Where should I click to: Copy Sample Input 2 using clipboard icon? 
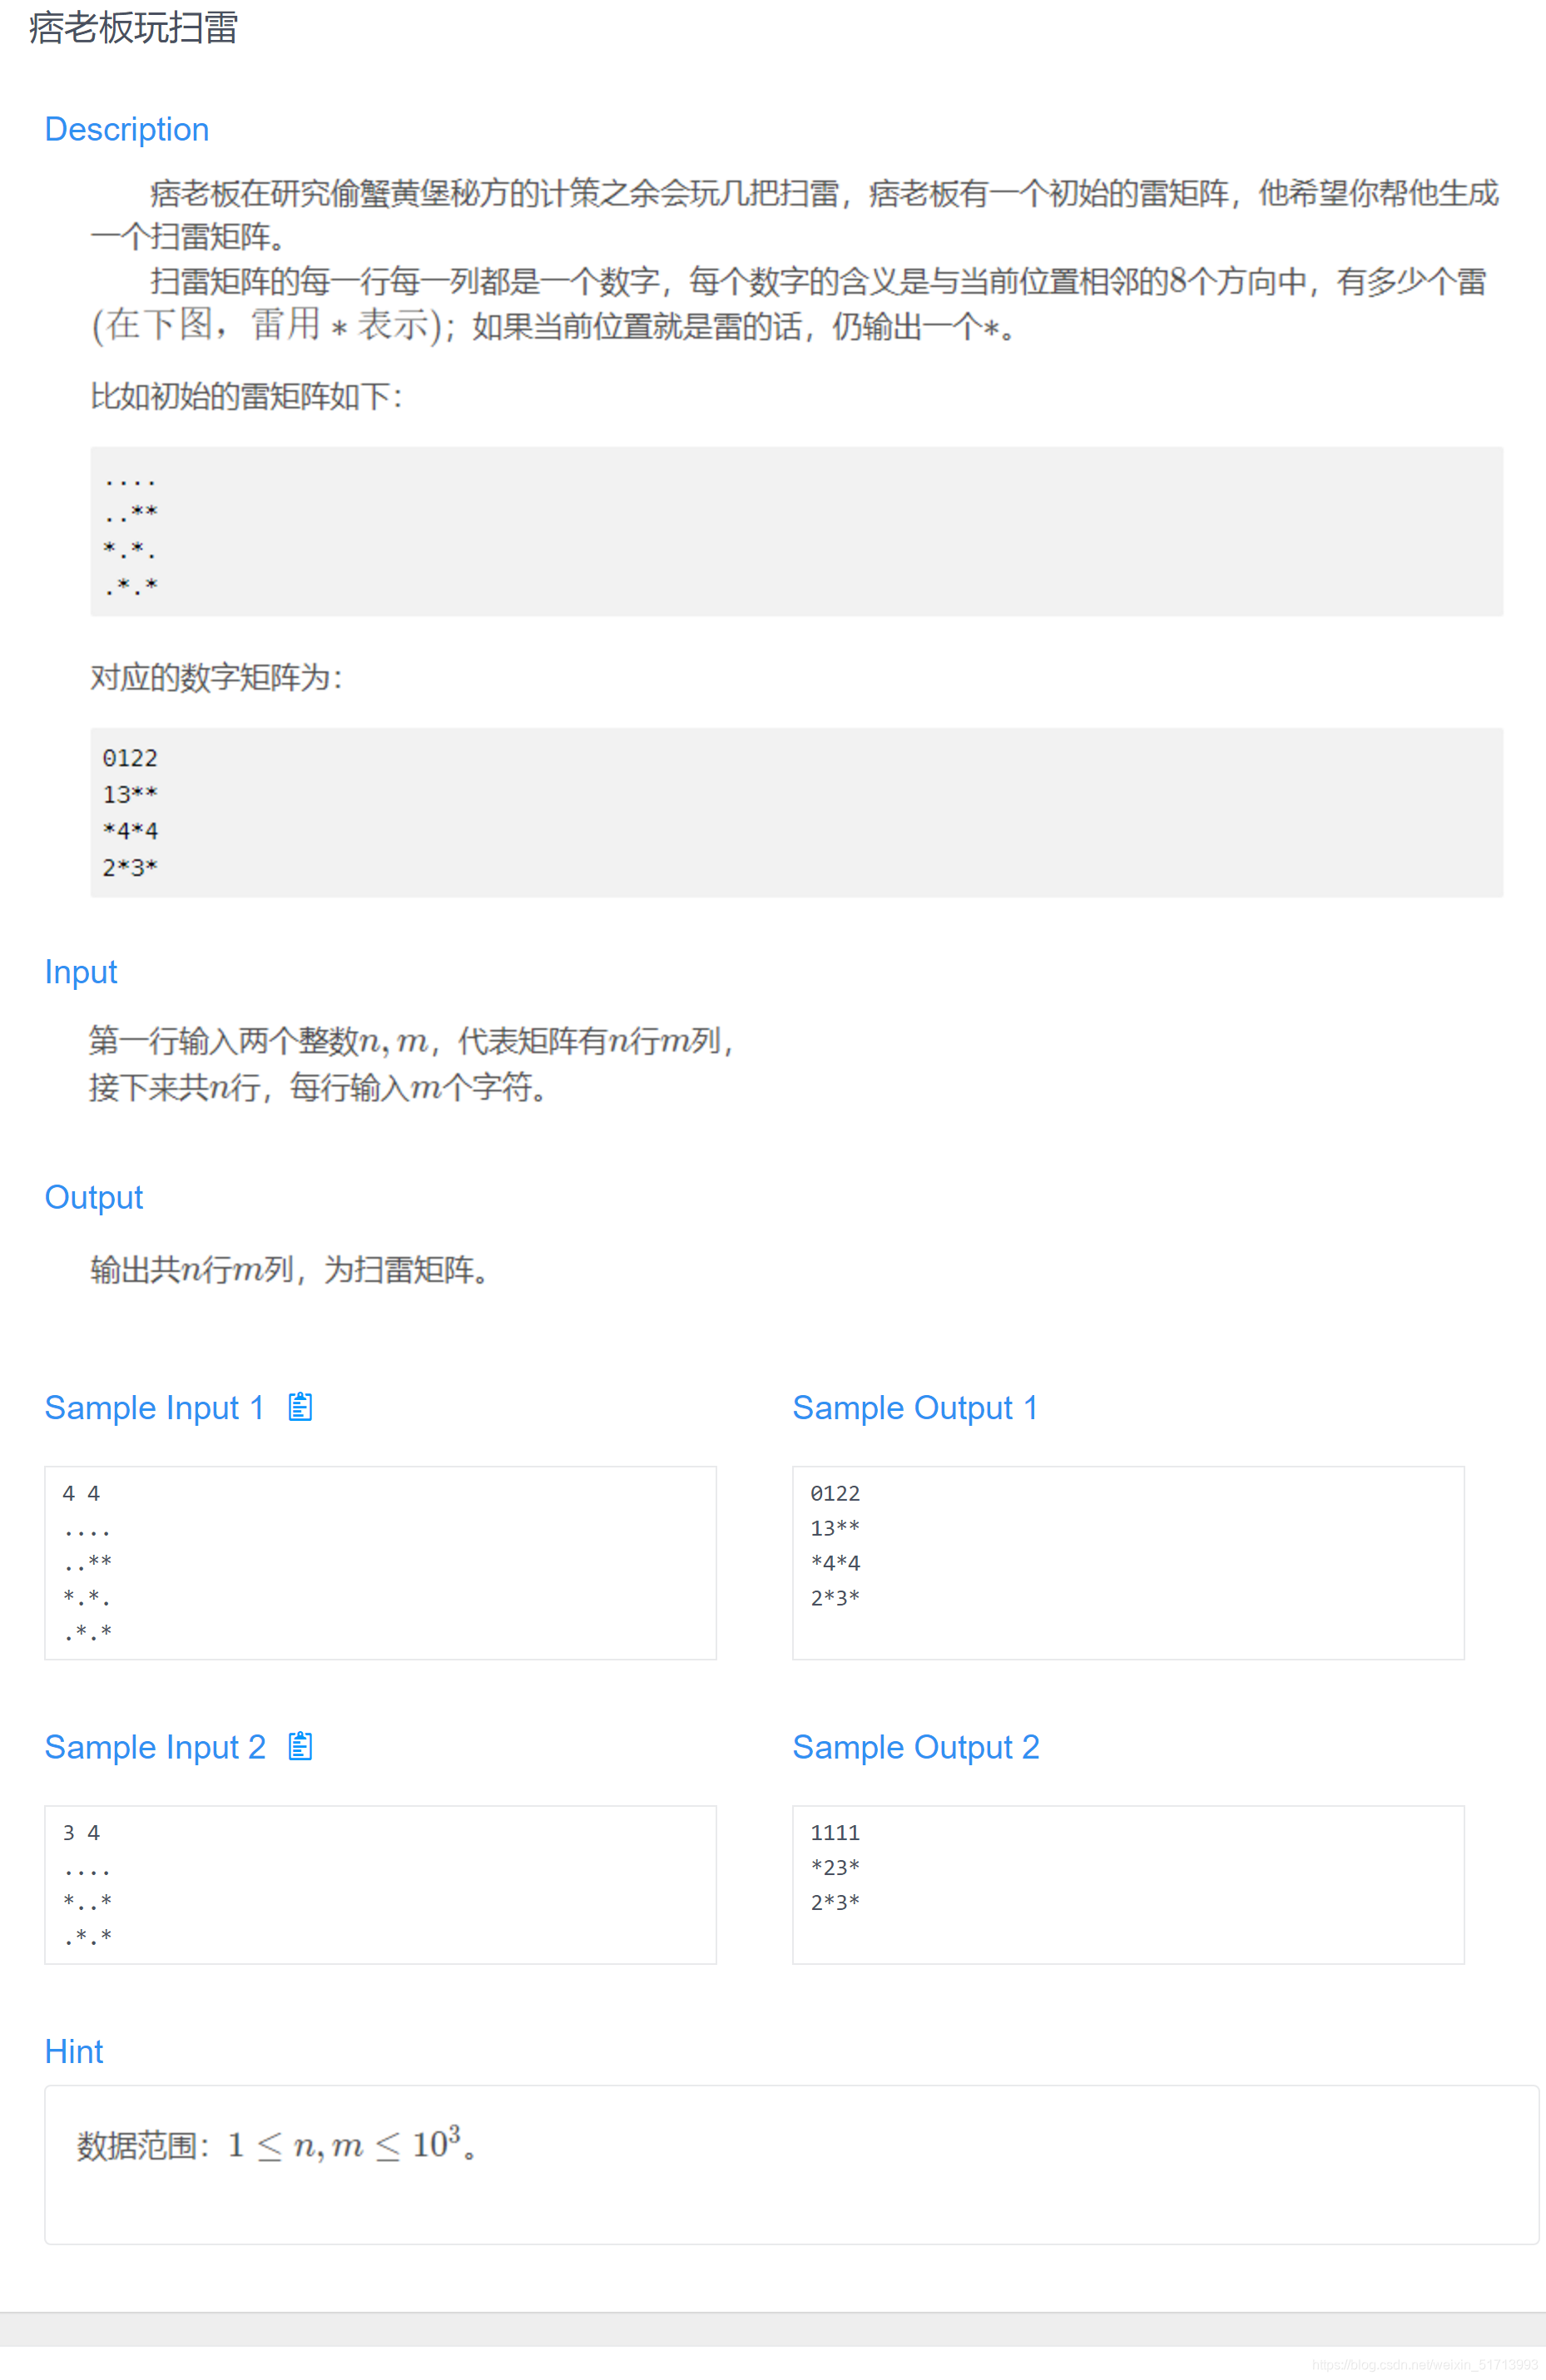coord(300,1746)
